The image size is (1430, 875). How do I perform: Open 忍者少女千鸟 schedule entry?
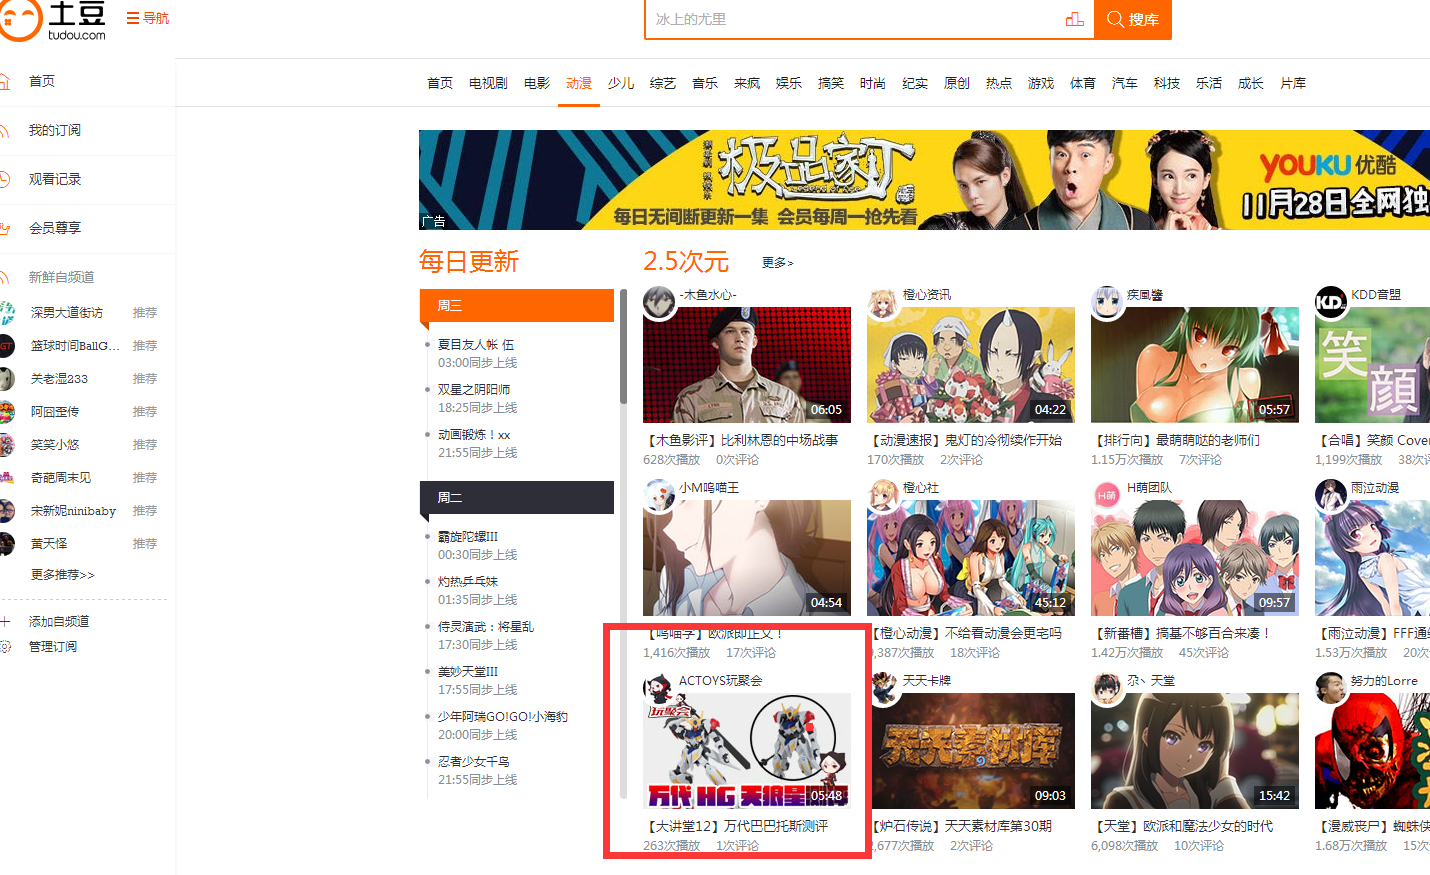coord(474,761)
